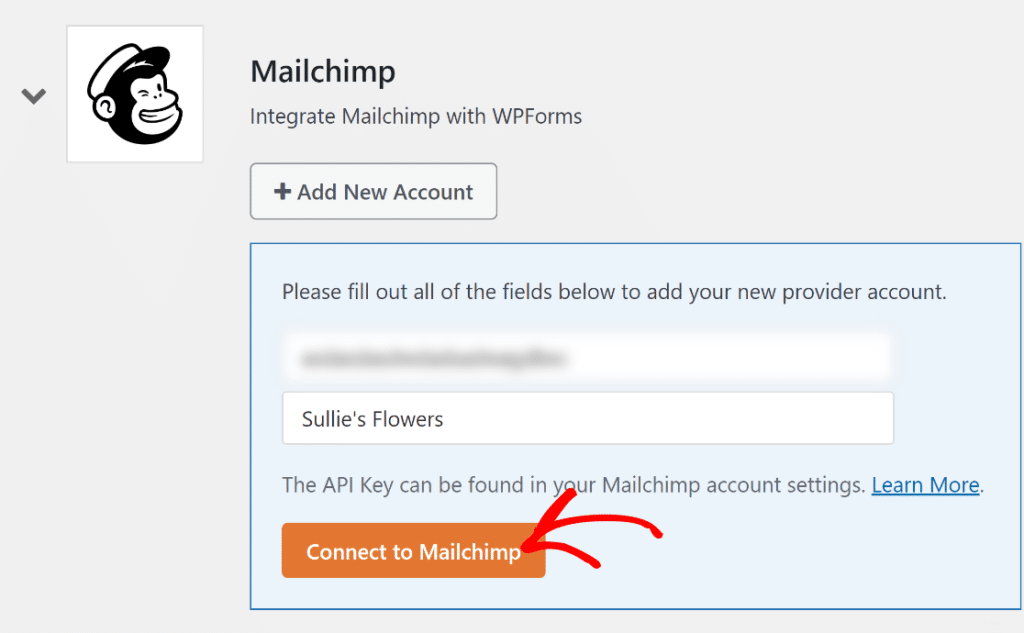This screenshot has width=1024, height=633.
Task: Click the Mailchimp heading title
Action: click(322, 71)
